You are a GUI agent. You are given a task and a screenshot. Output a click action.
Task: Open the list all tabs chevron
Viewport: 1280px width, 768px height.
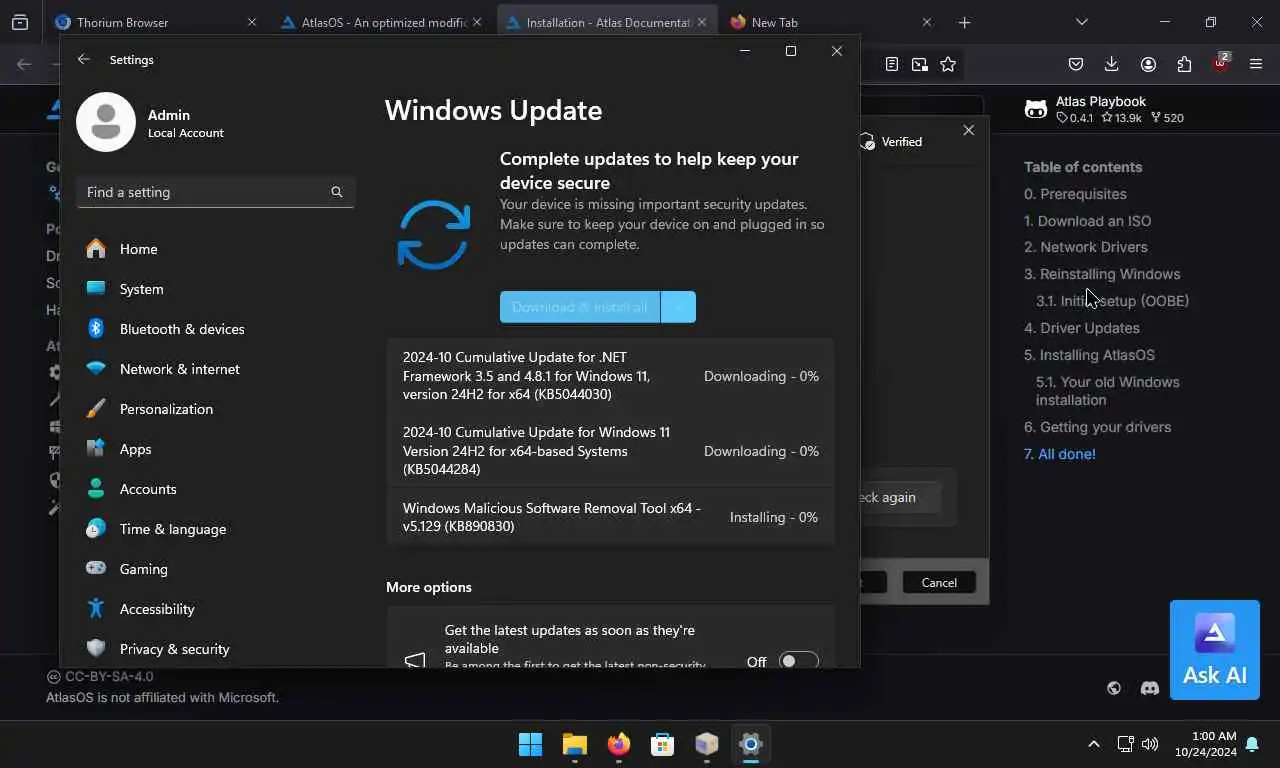pyautogui.click(x=1081, y=22)
